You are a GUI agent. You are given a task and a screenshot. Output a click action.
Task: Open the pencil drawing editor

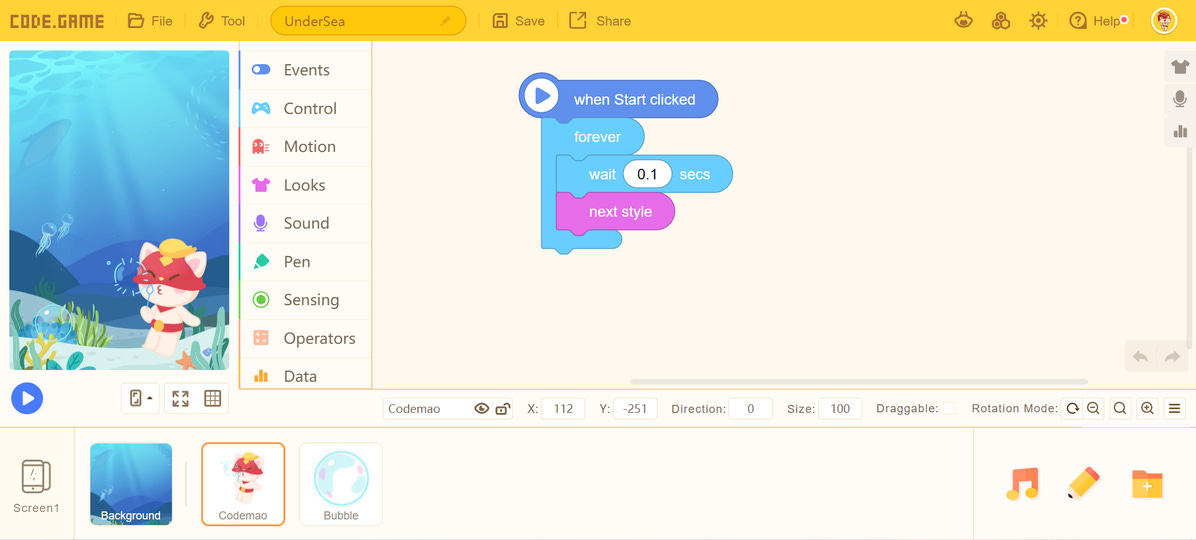tap(1084, 484)
